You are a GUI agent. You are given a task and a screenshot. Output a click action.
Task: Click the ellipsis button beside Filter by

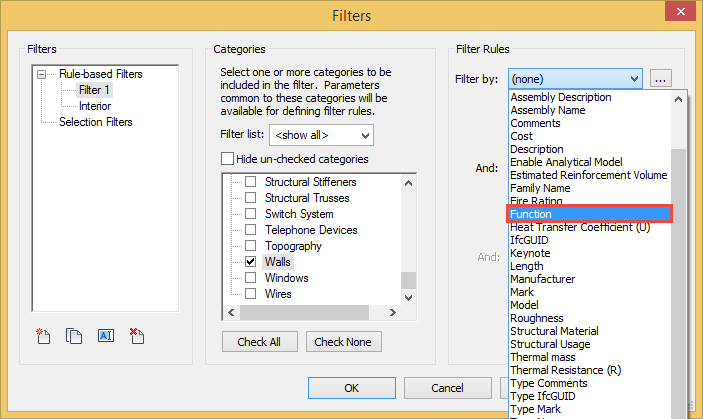pyautogui.click(x=660, y=79)
